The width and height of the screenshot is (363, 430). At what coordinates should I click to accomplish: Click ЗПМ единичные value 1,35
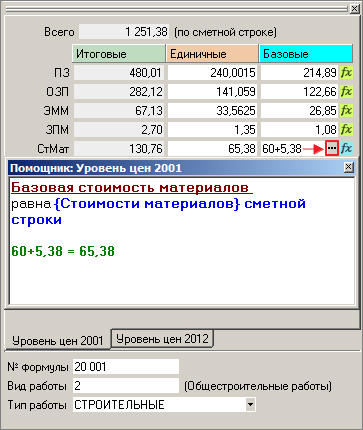(212, 129)
